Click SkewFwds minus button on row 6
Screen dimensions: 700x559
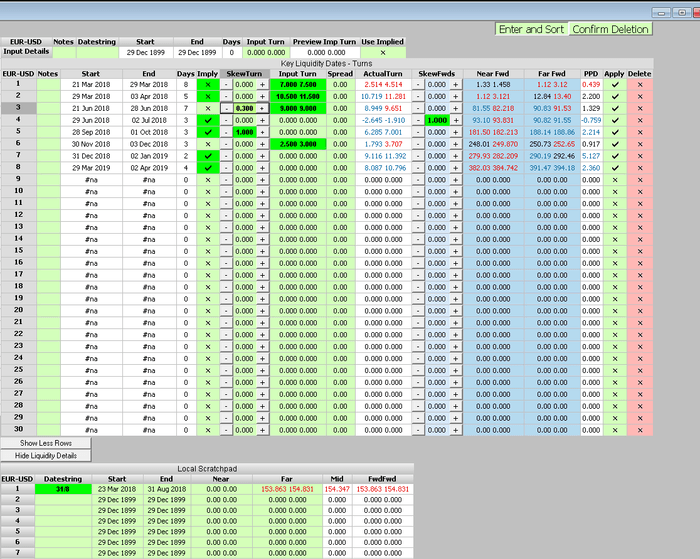coord(419,143)
